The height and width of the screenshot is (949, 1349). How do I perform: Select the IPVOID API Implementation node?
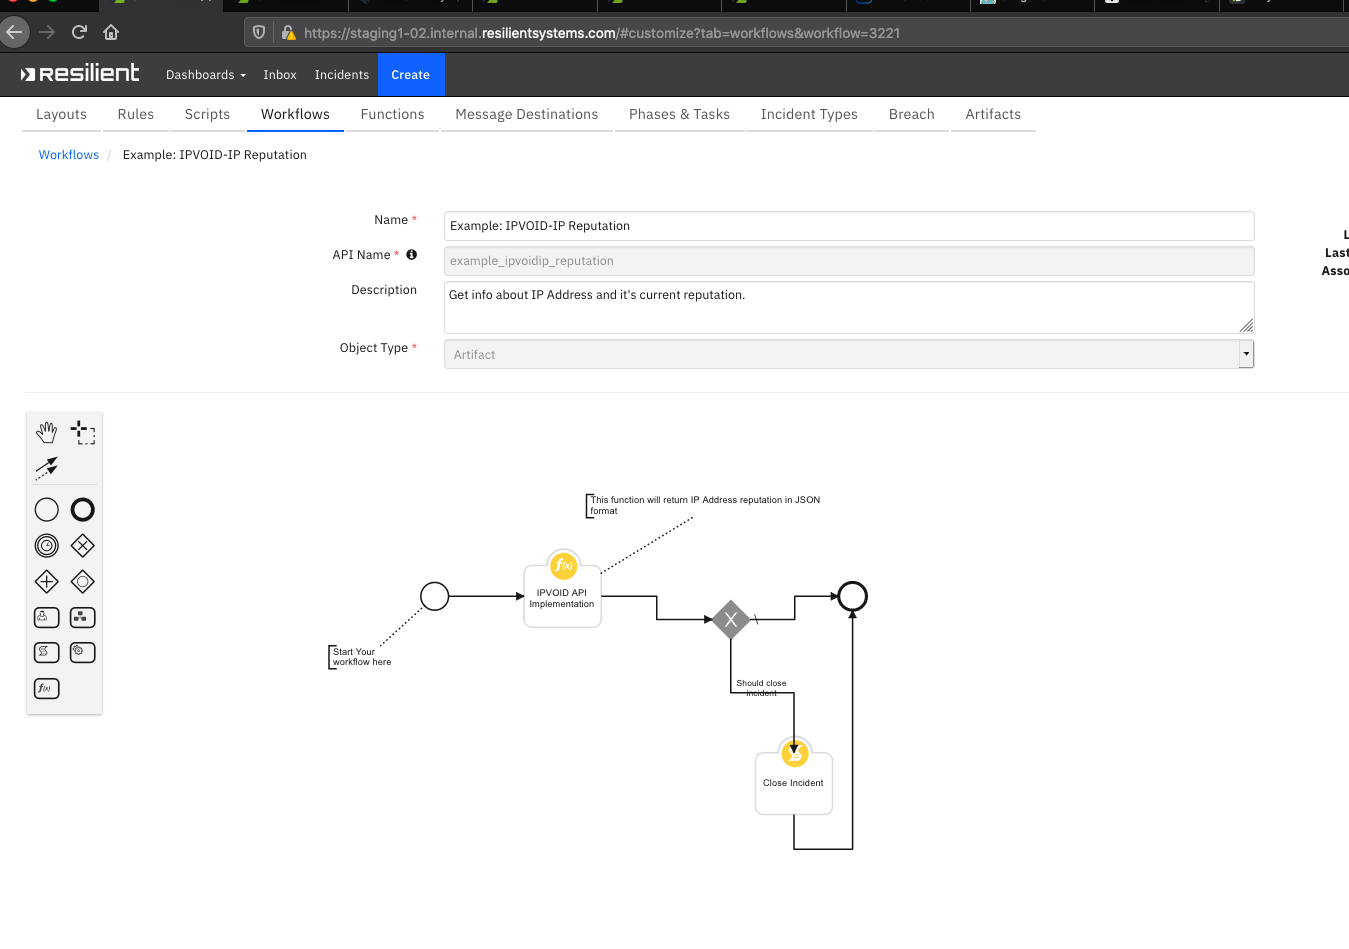[563, 597]
